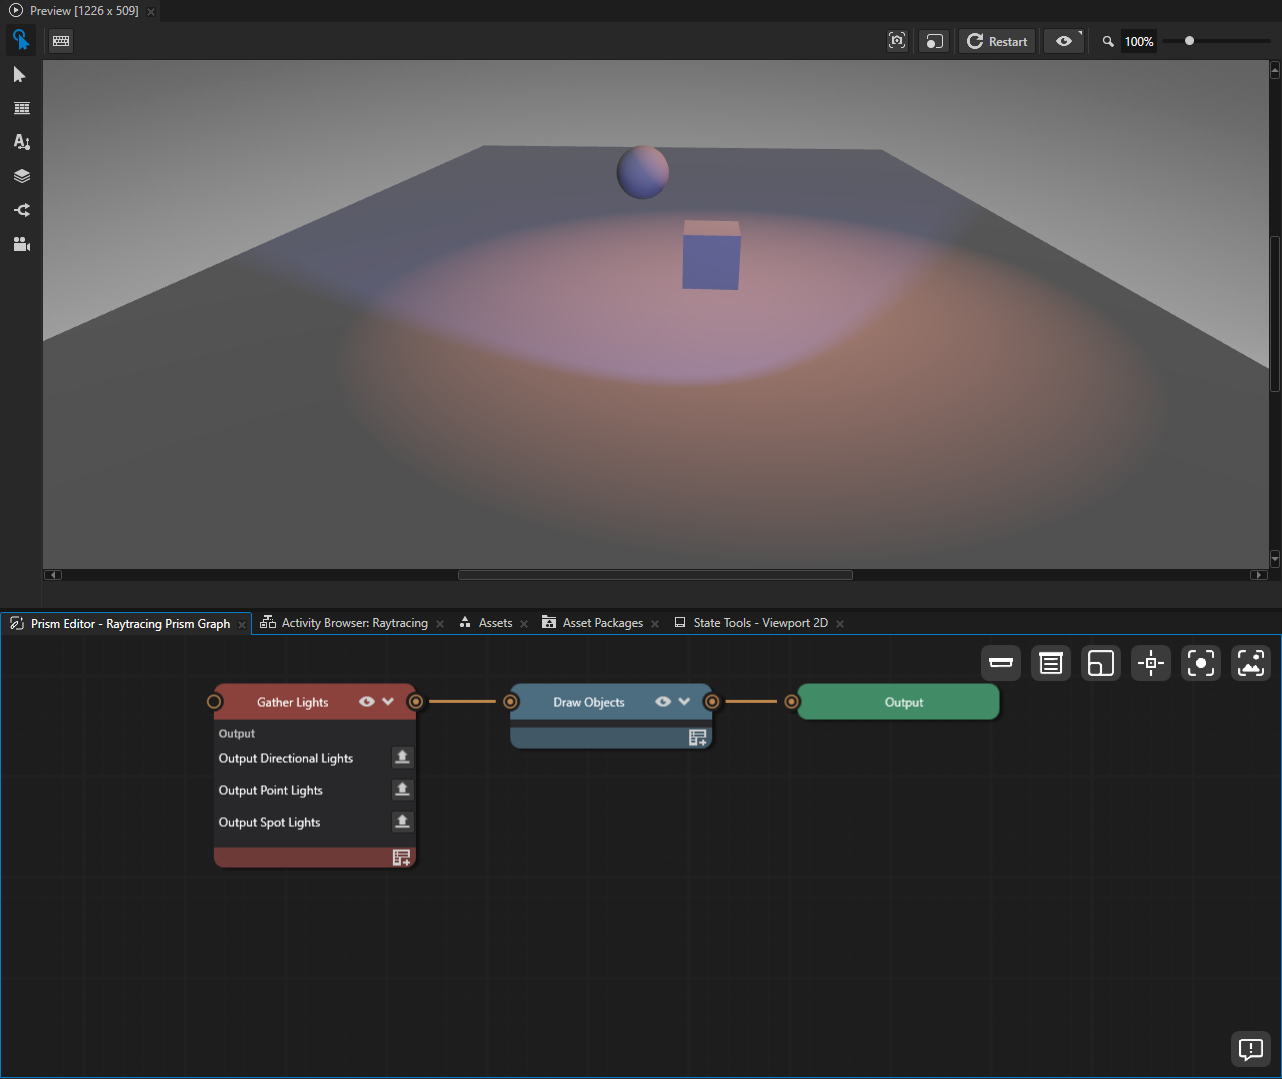Screen dimensions: 1282x1079
Task: Click Draw Objects input port
Action: pos(511,702)
